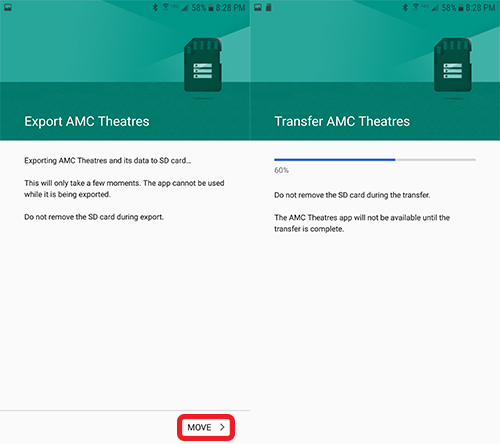This screenshot has width=500, height=444.
Task: Tap the Bluetooth icon in right status bar
Action: click(x=405, y=7)
